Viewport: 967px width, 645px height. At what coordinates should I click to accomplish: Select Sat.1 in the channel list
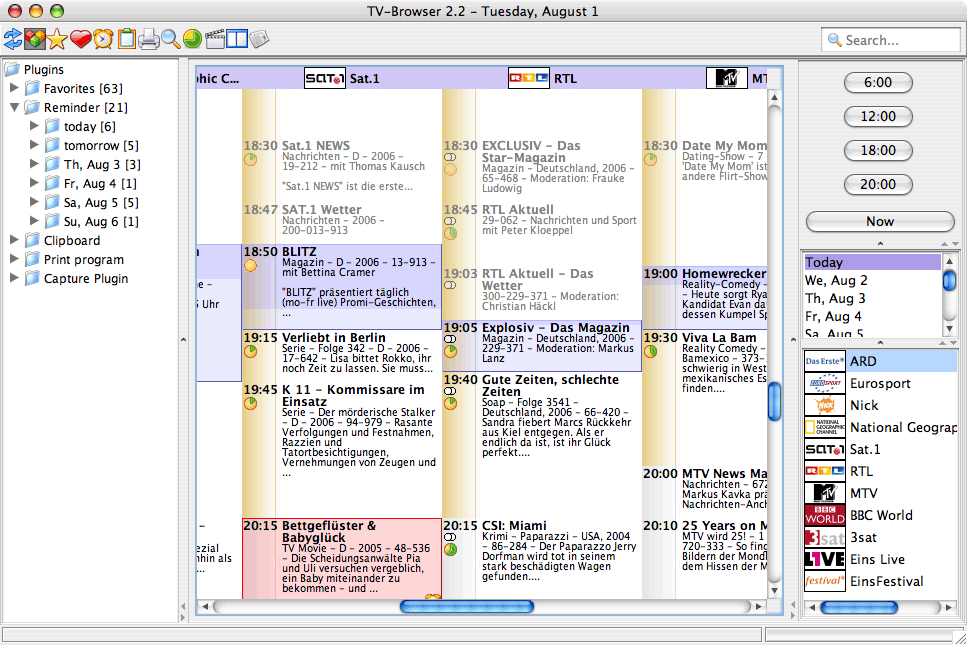[x=880, y=450]
